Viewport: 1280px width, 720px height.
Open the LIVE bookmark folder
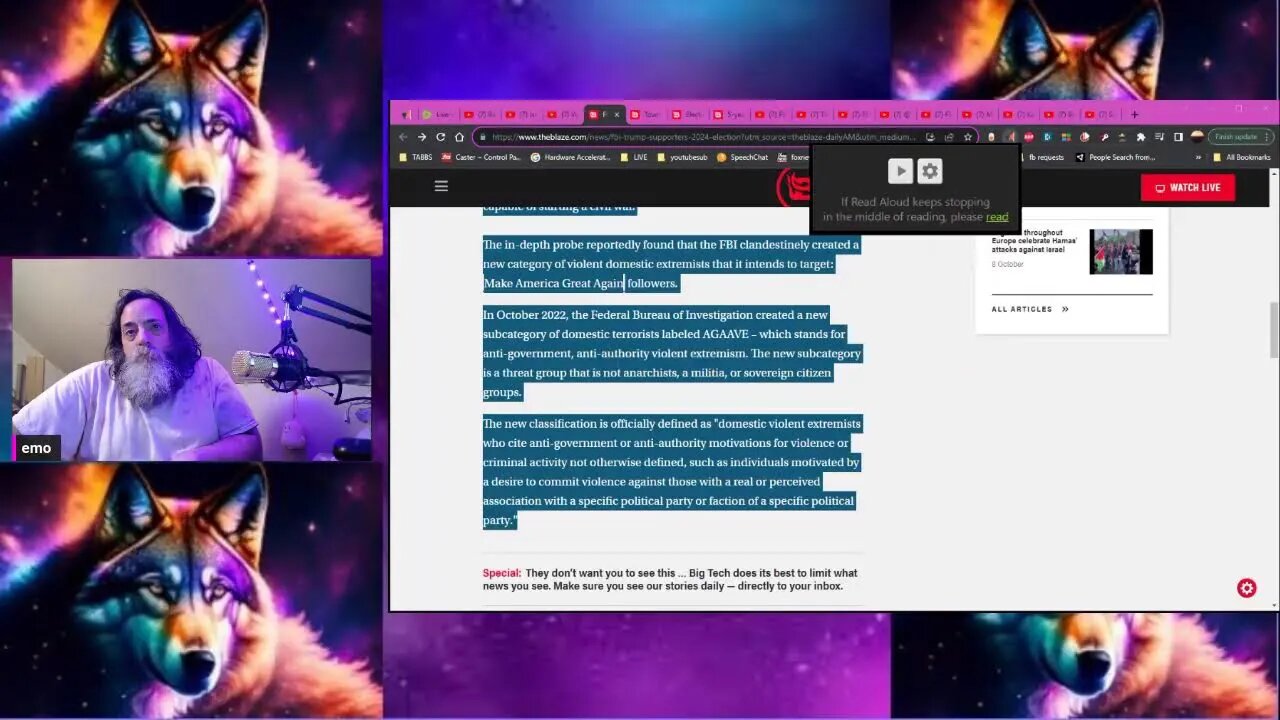pos(634,157)
